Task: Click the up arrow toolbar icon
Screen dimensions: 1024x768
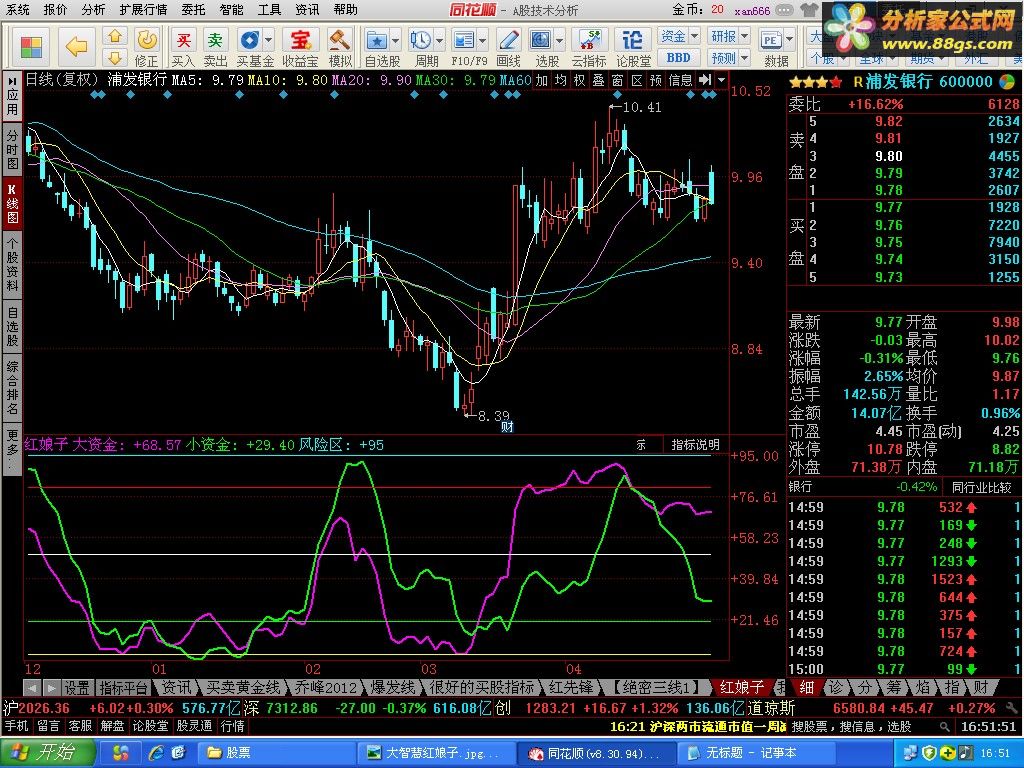Action: coord(115,36)
